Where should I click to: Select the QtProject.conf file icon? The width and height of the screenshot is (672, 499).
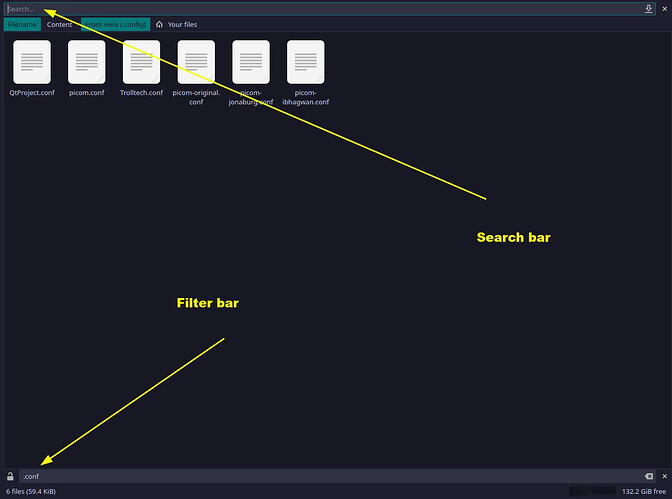[x=32, y=61]
